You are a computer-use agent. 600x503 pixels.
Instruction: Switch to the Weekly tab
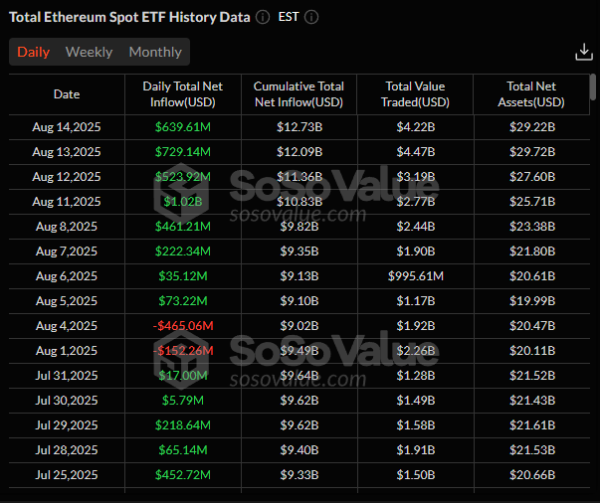(x=89, y=52)
